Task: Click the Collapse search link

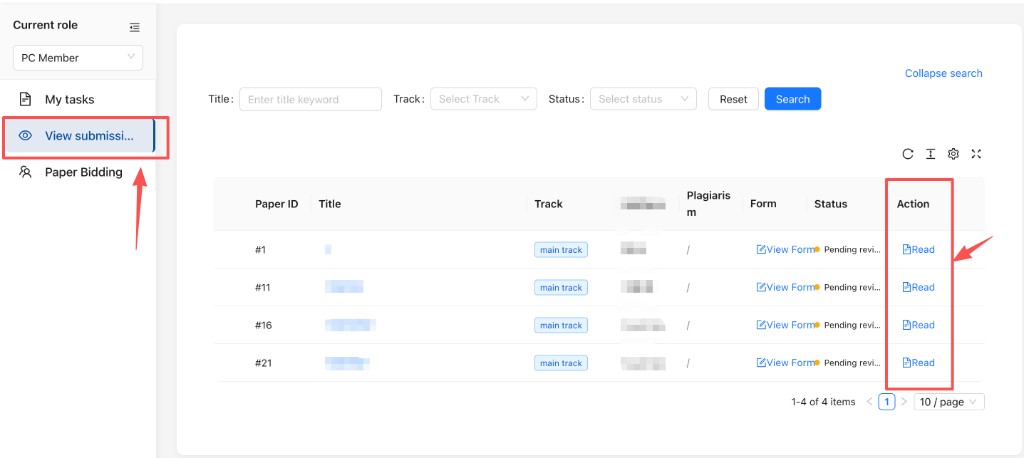Action: click(x=943, y=73)
